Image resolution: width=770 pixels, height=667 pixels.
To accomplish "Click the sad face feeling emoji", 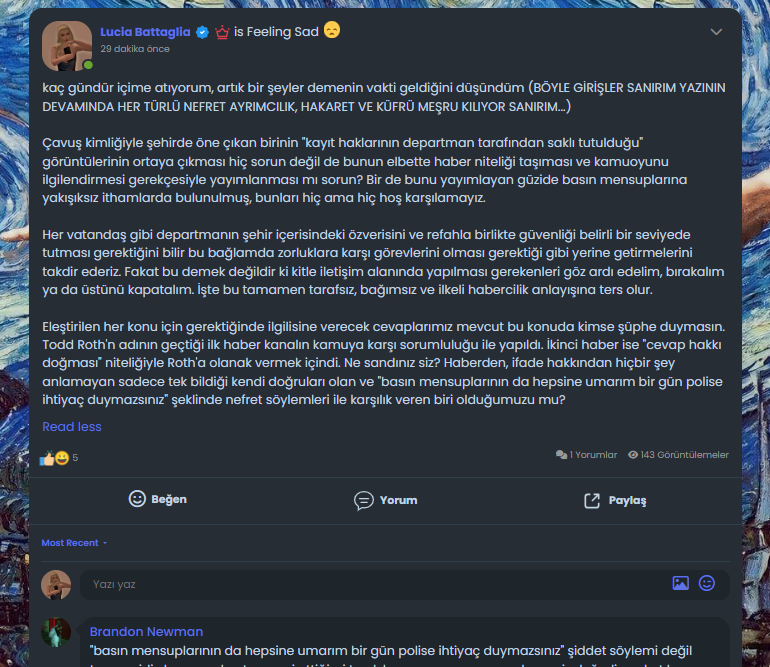I will point(332,30).
